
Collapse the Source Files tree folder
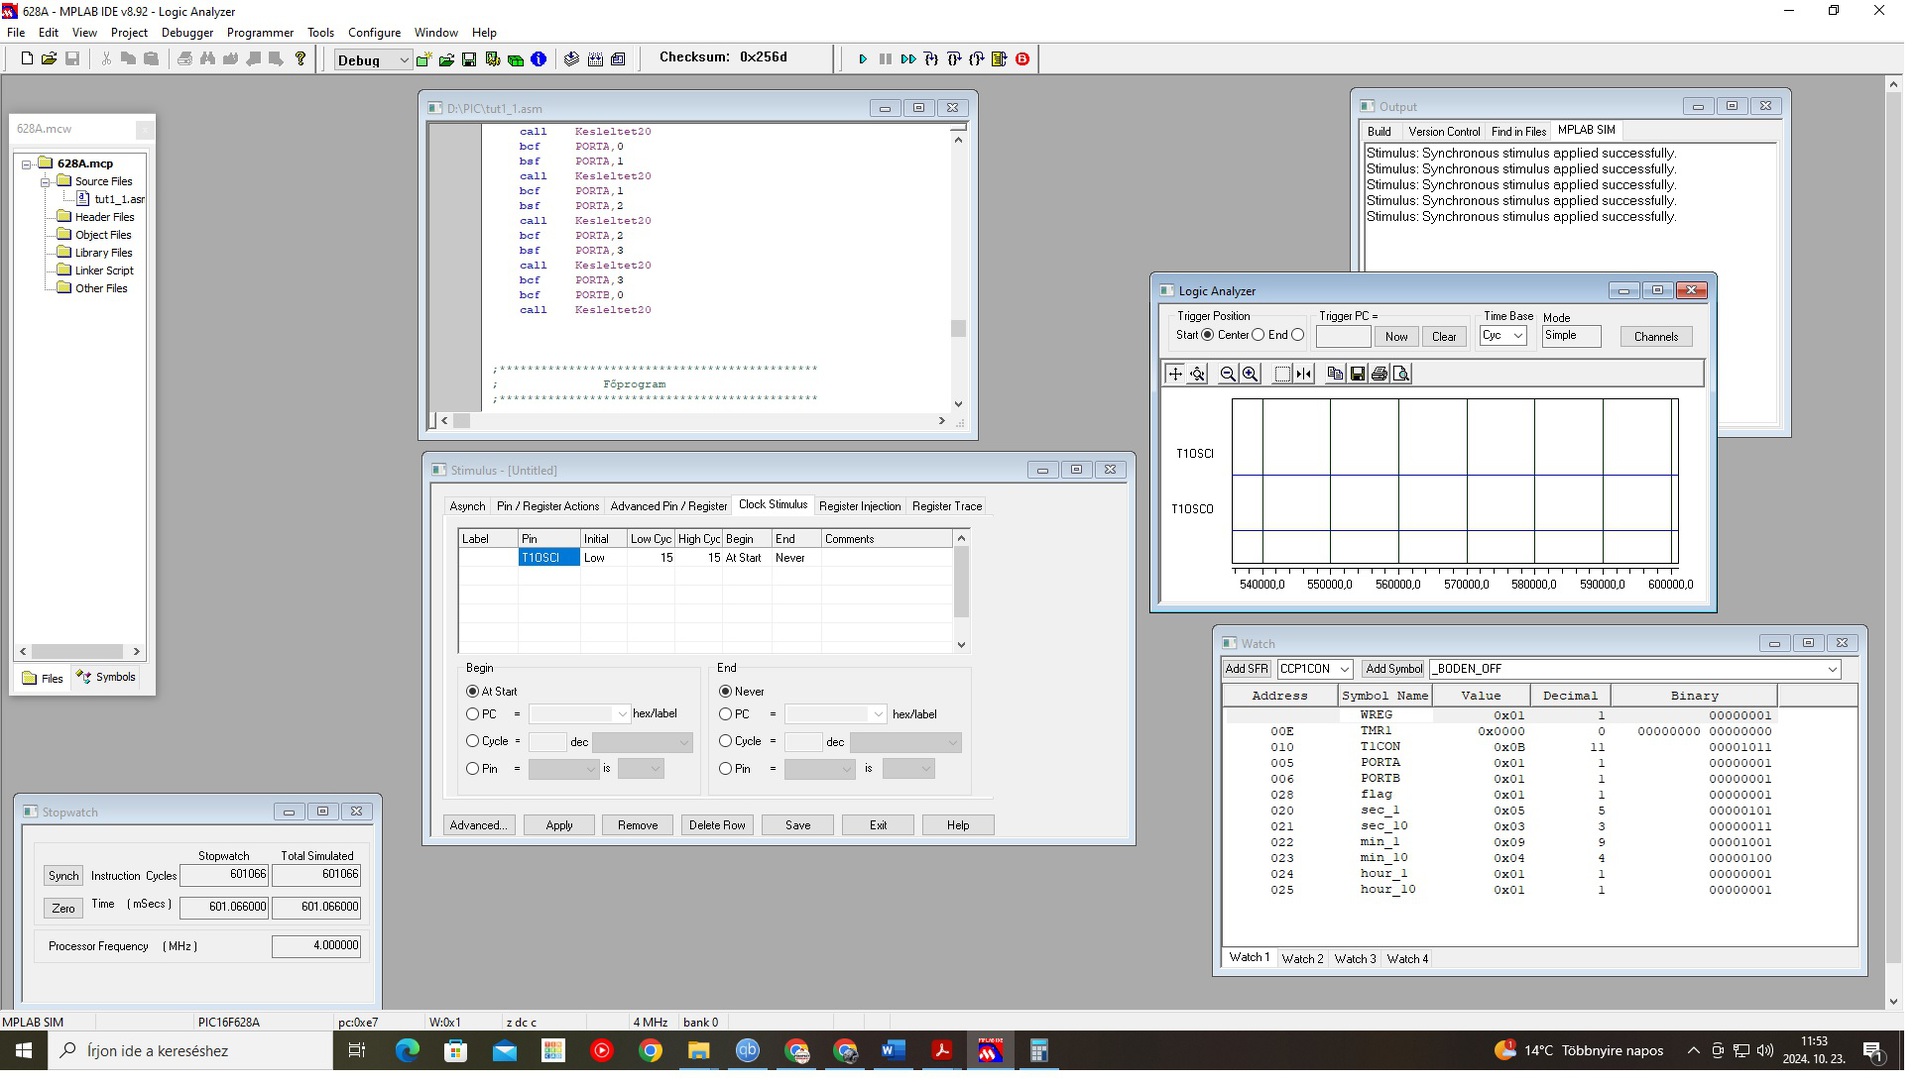[46, 183]
